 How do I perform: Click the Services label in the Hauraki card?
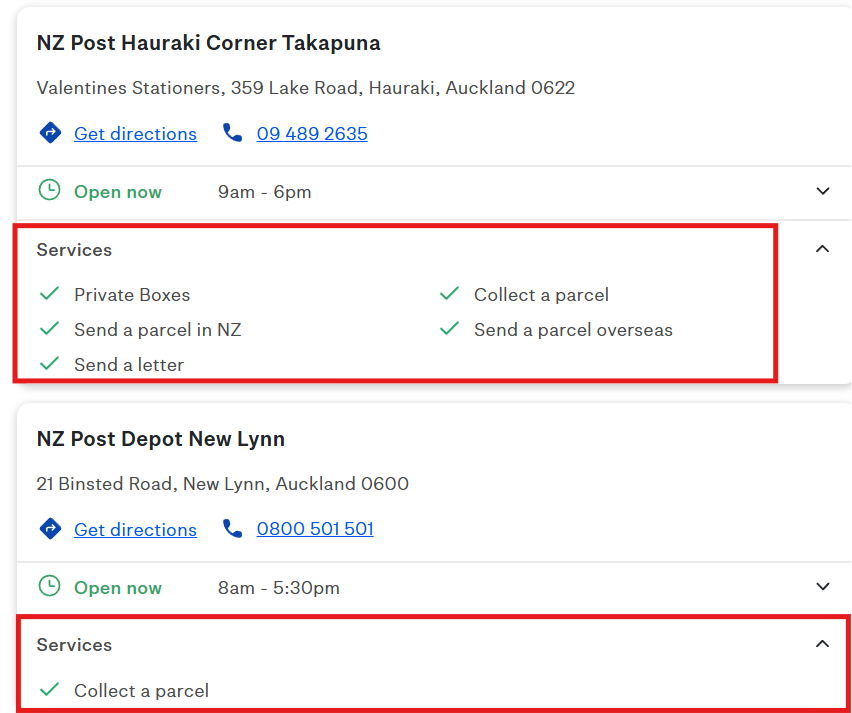pyautogui.click(x=74, y=250)
